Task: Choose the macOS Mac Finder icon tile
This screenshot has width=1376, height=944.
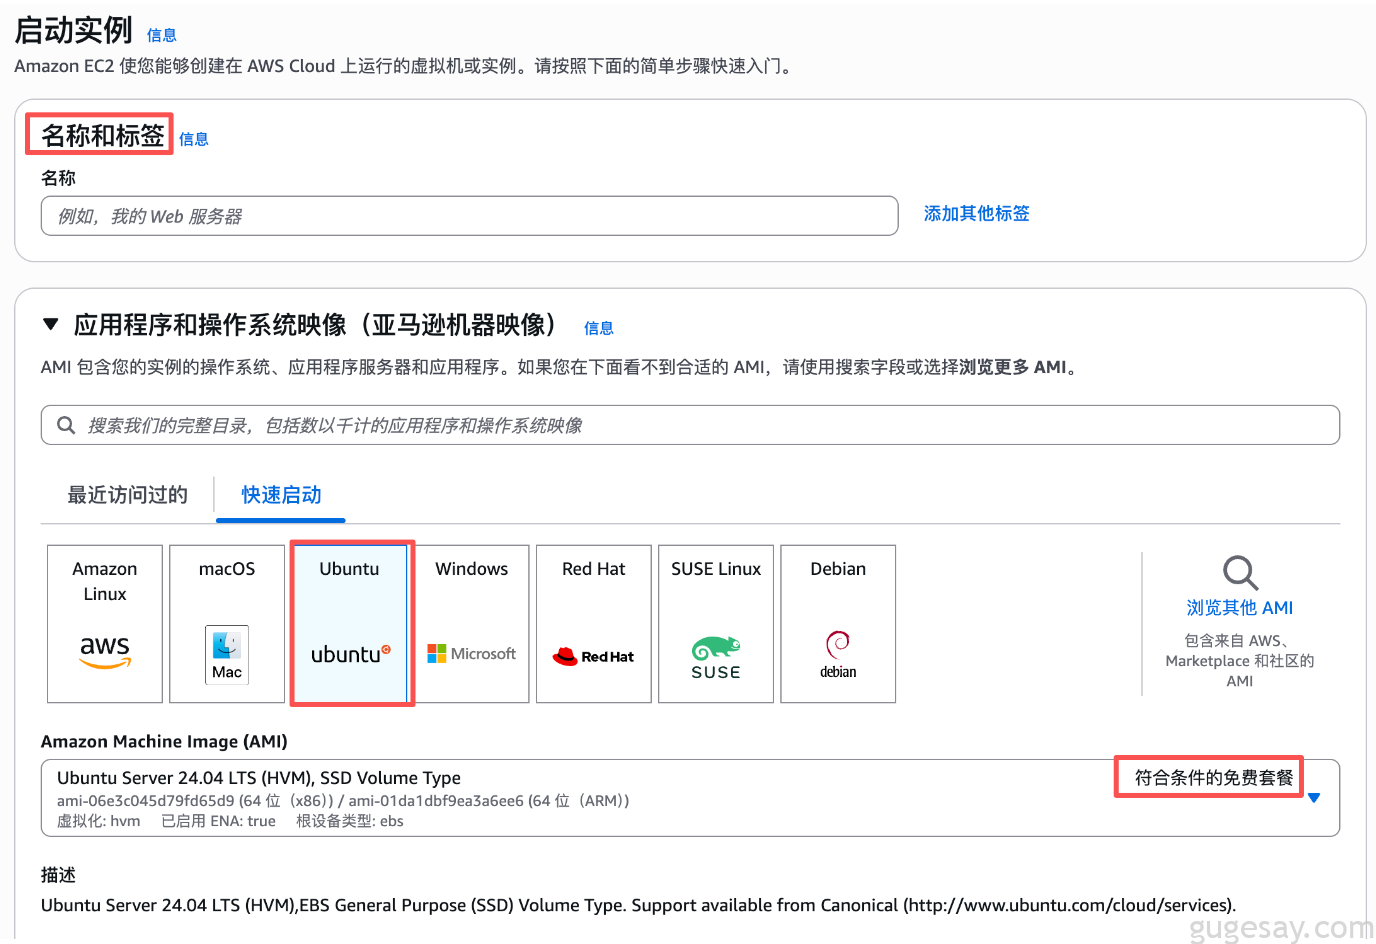Action: (227, 624)
